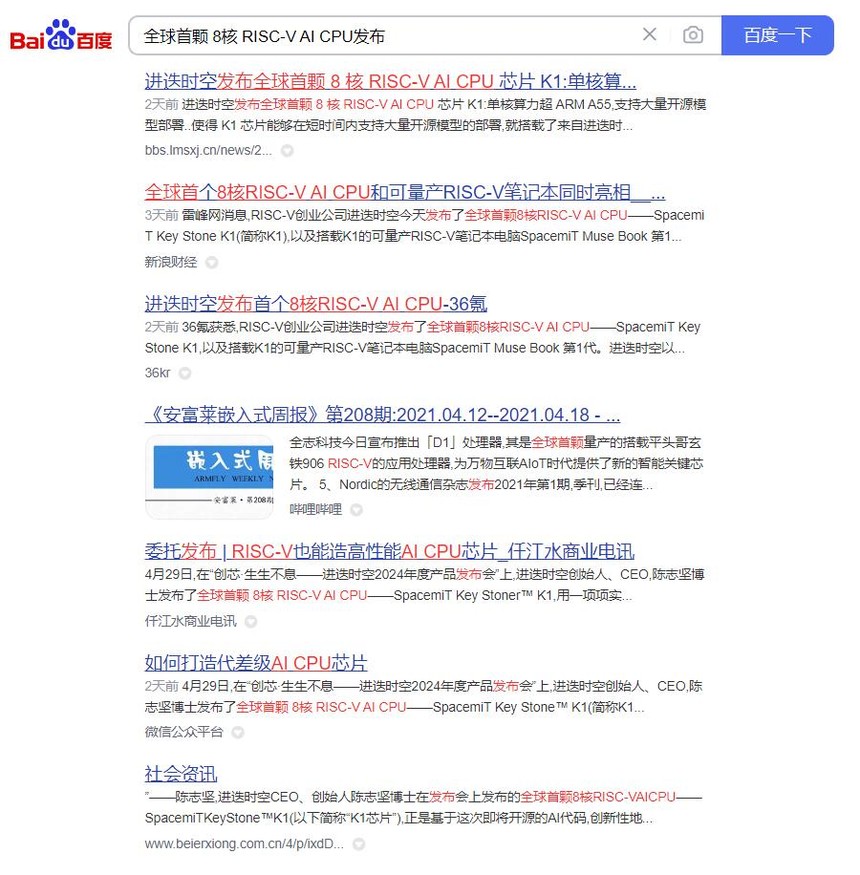The height and width of the screenshot is (875, 860).
Task: Open result 委托发布 | RISC-V也能造高性能AI CPU芯片
Action: coord(390,551)
